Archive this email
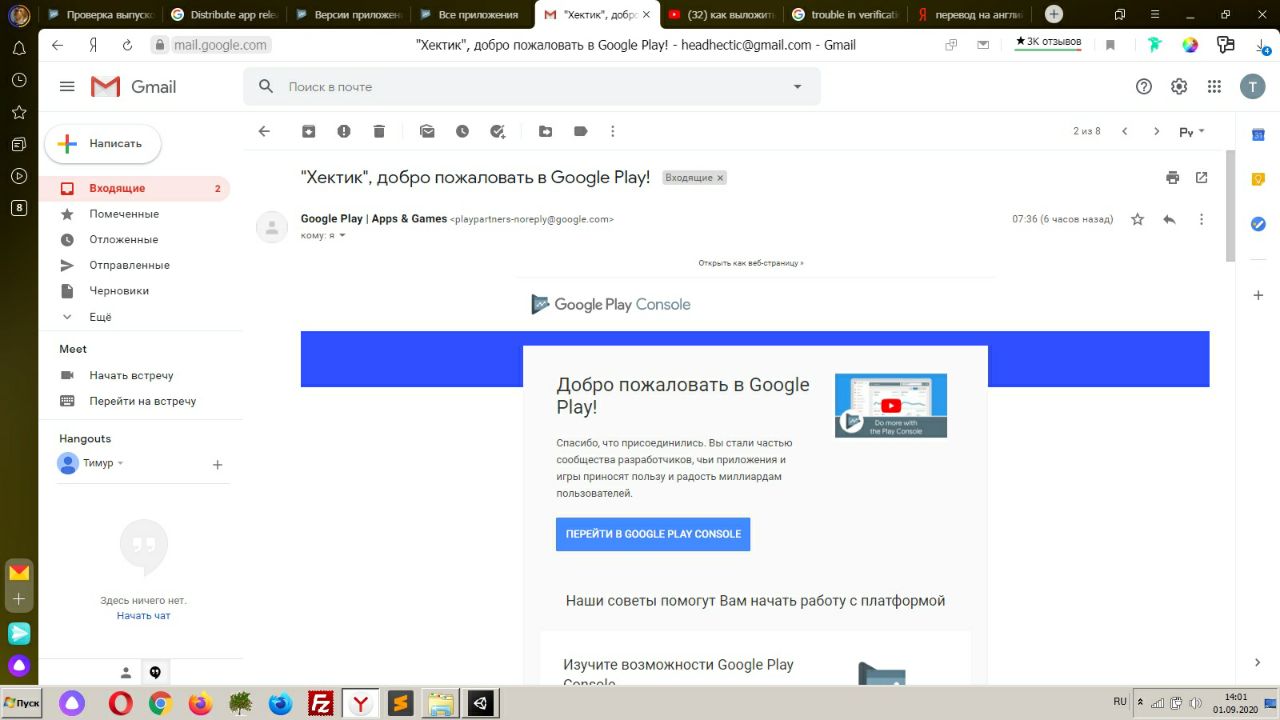 pos(309,131)
